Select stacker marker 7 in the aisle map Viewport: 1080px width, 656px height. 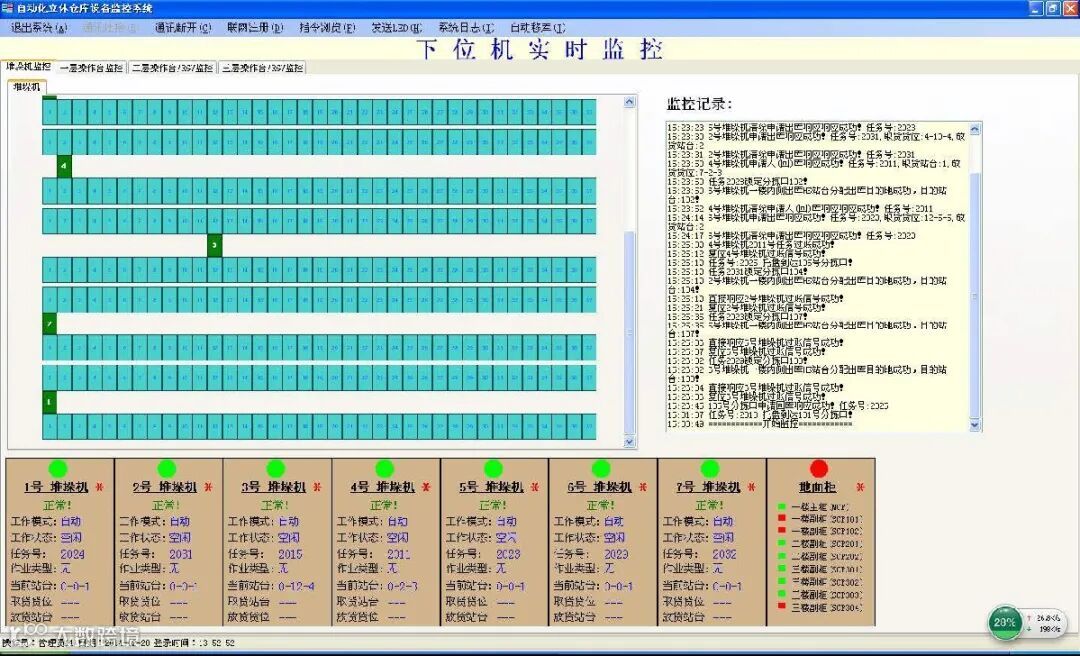pos(49,324)
